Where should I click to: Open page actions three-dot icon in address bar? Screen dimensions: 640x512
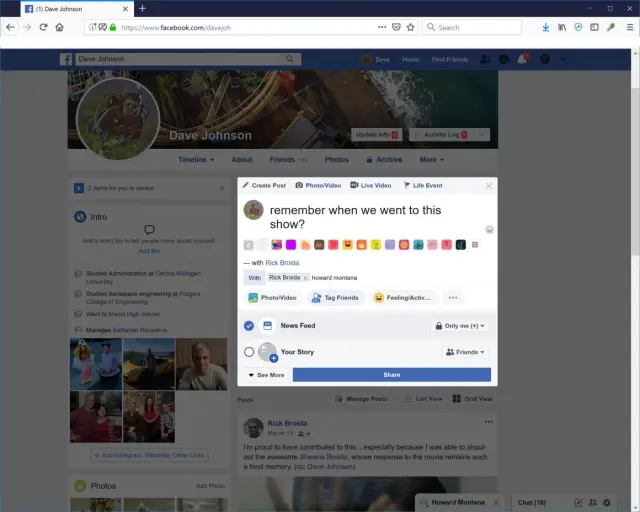tap(382, 27)
